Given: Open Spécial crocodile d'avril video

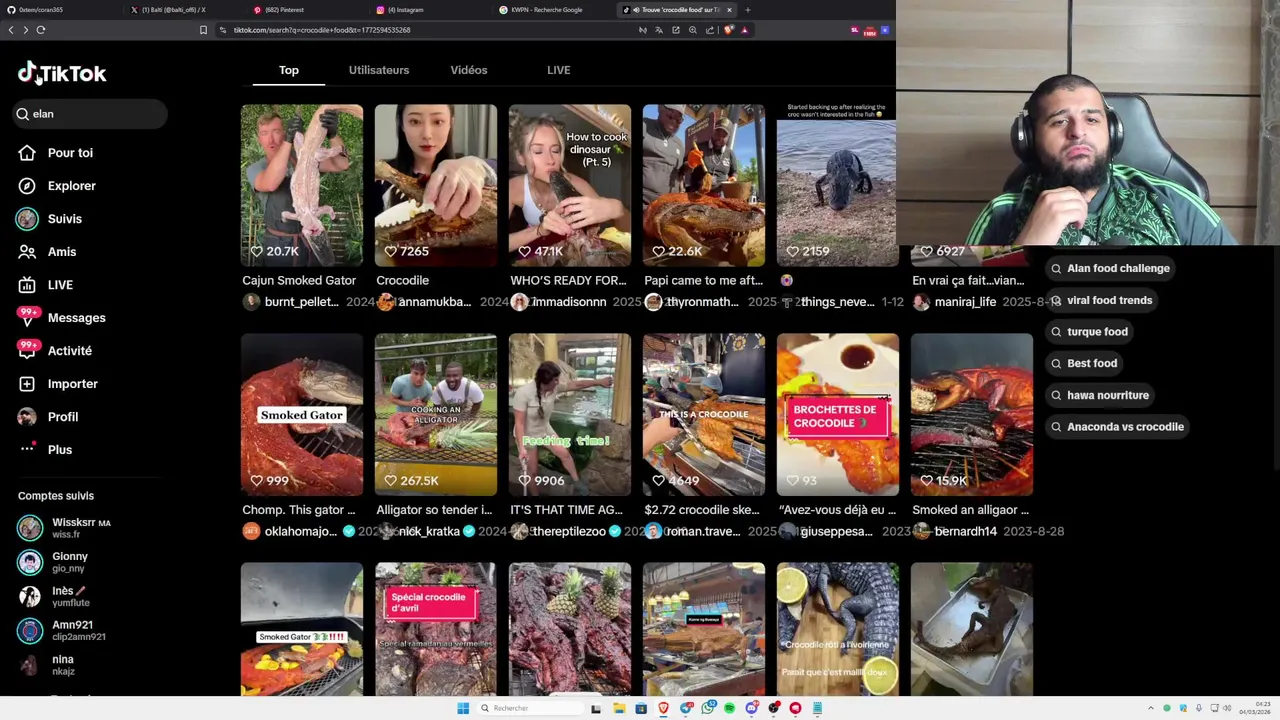Looking at the screenshot, I should (x=436, y=629).
